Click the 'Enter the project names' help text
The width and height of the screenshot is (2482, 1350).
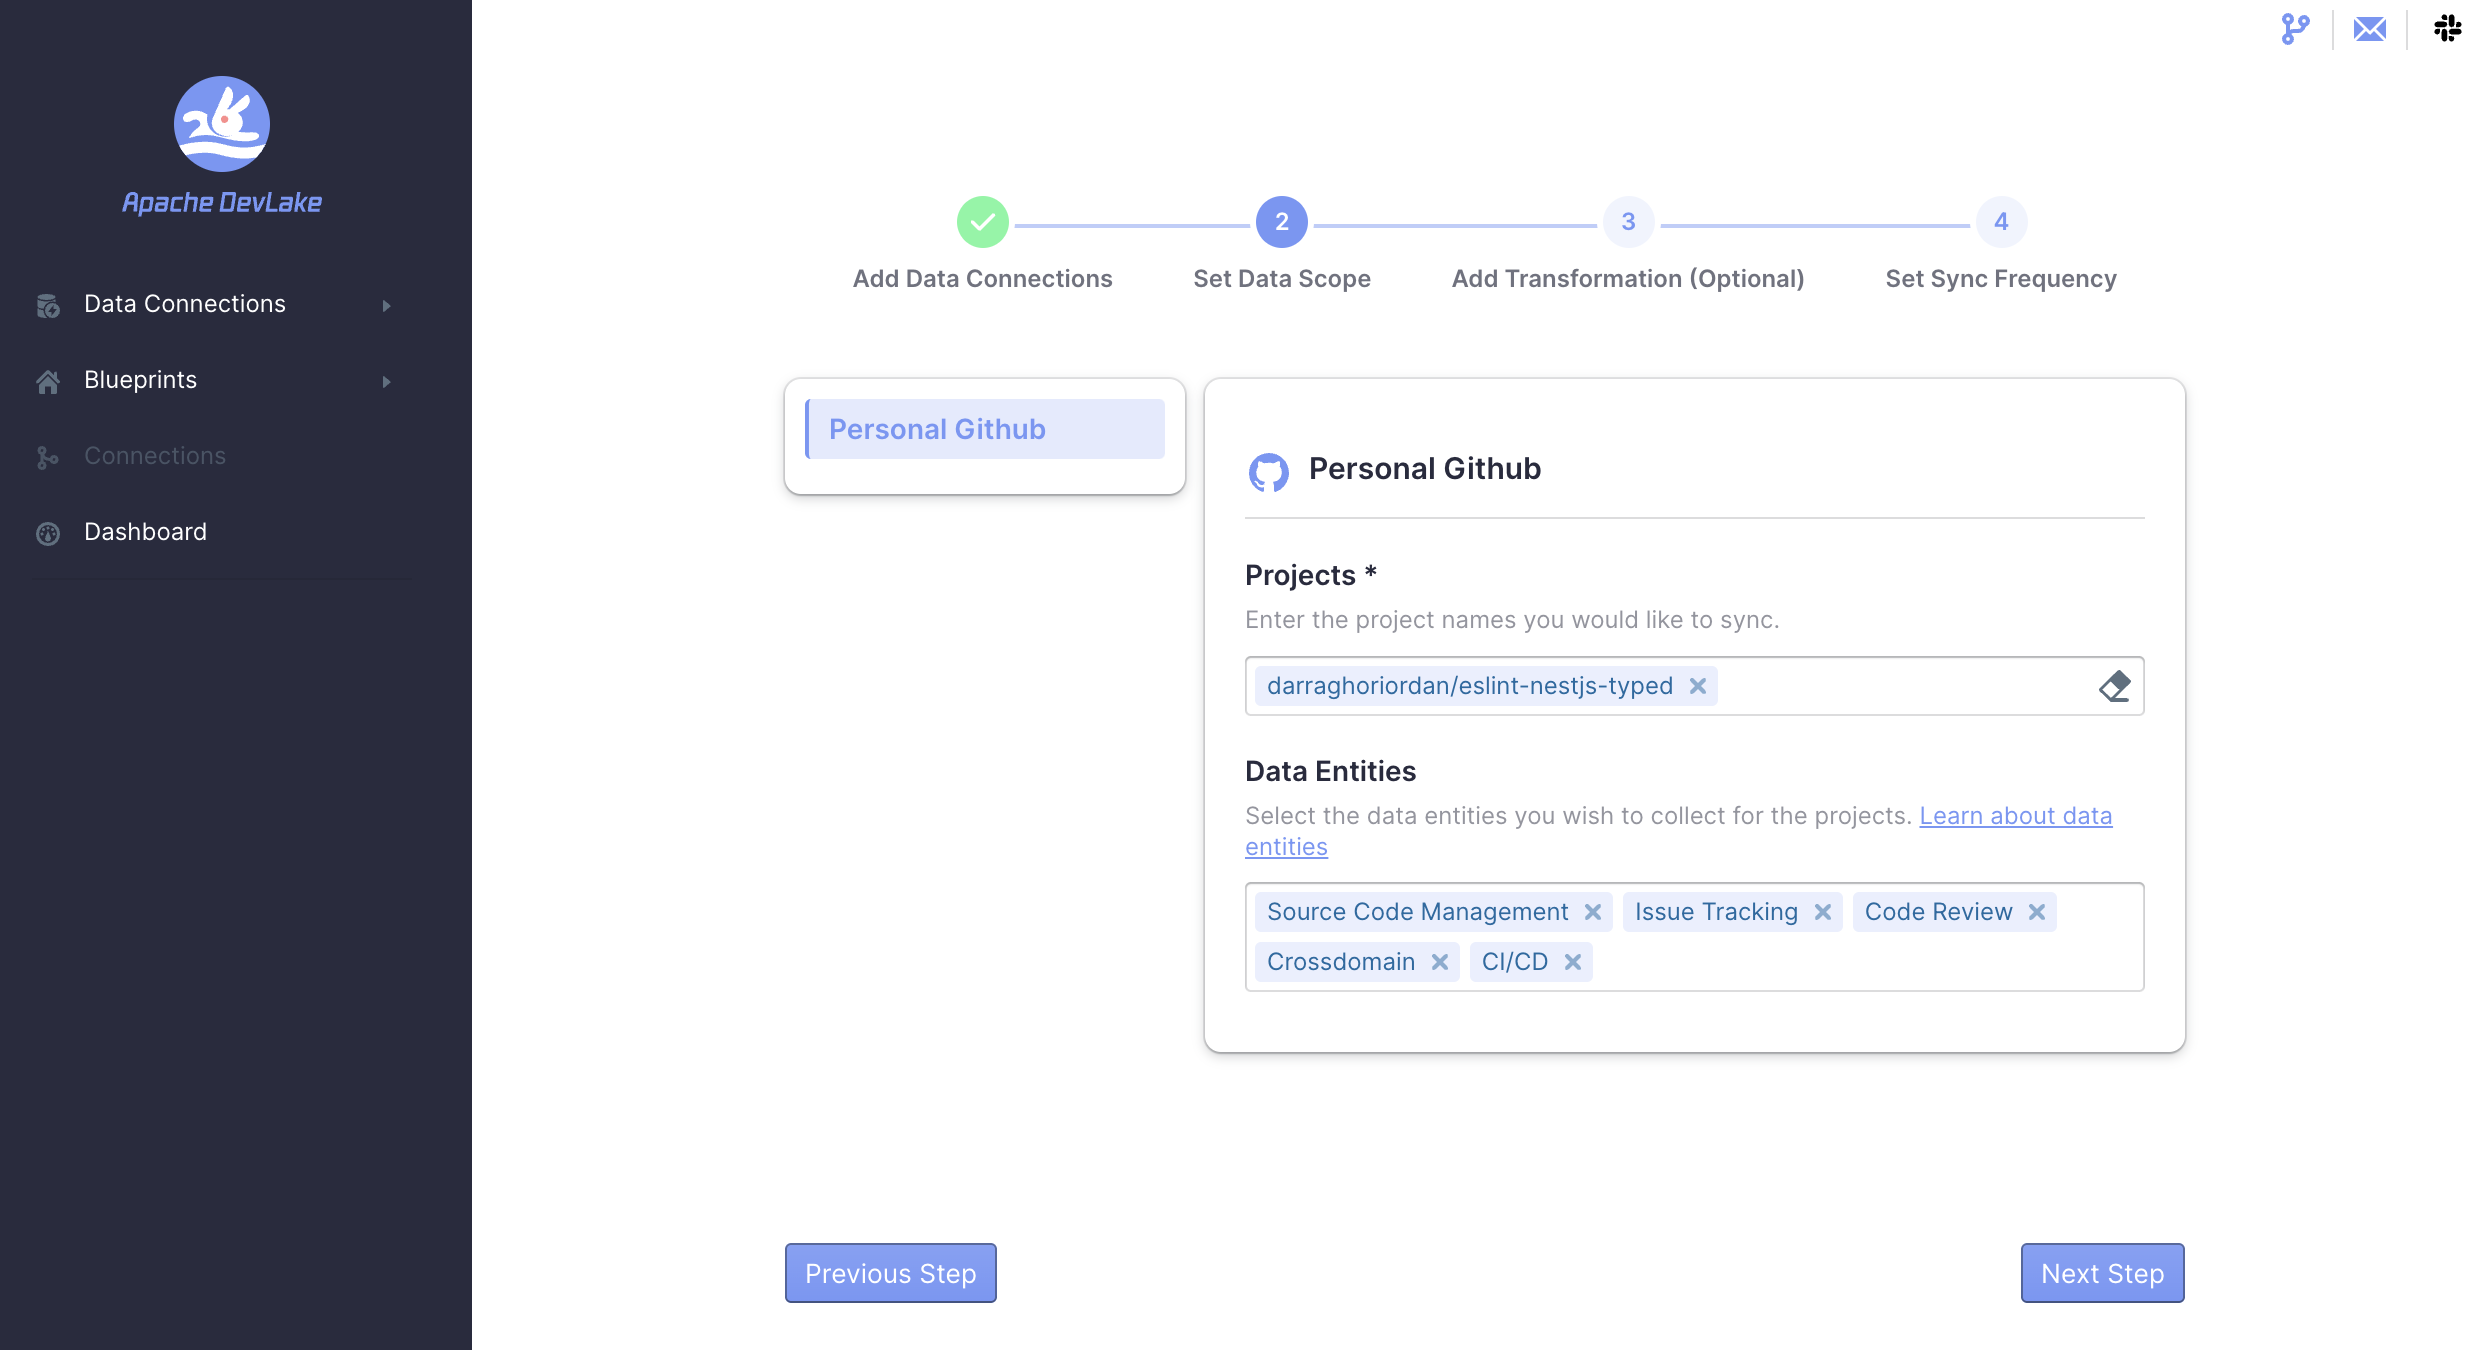coord(1512,620)
